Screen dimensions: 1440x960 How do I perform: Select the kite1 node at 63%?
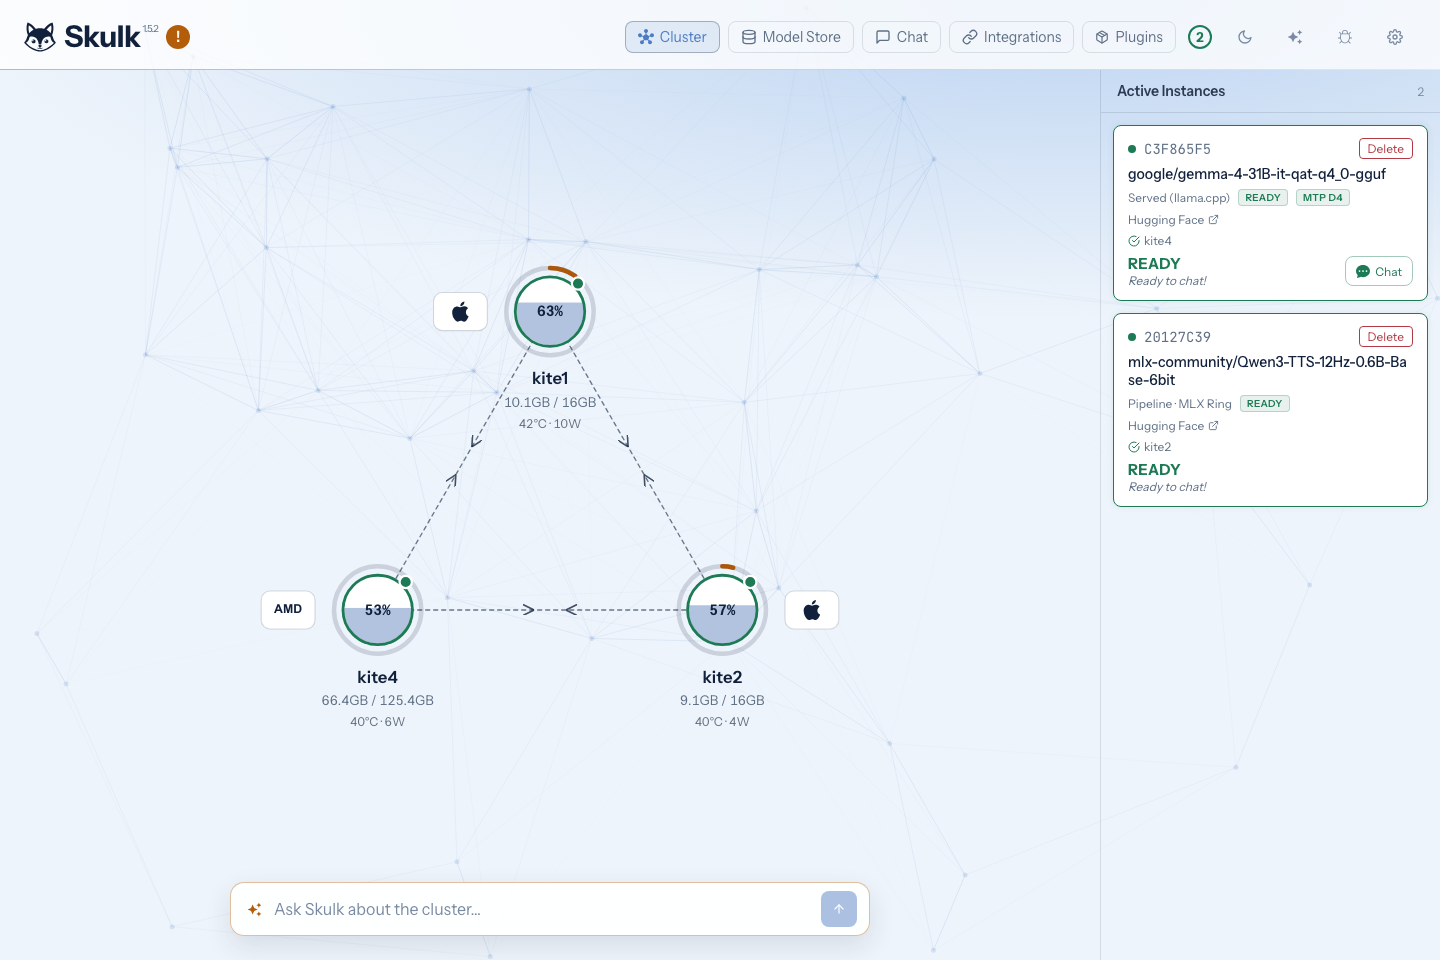pos(550,312)
